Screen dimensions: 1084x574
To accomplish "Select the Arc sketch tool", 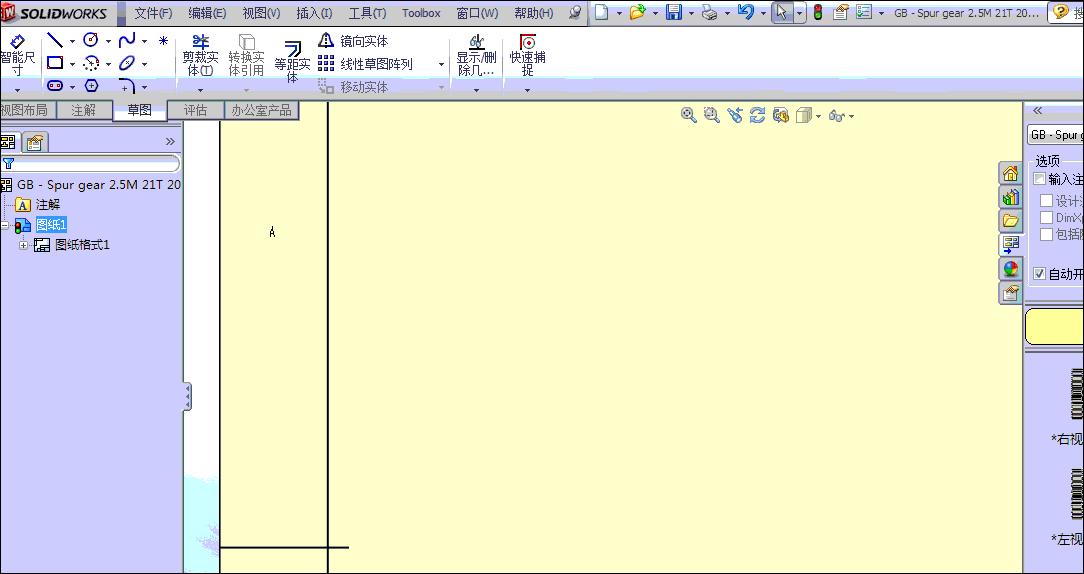I will point(91,64).
